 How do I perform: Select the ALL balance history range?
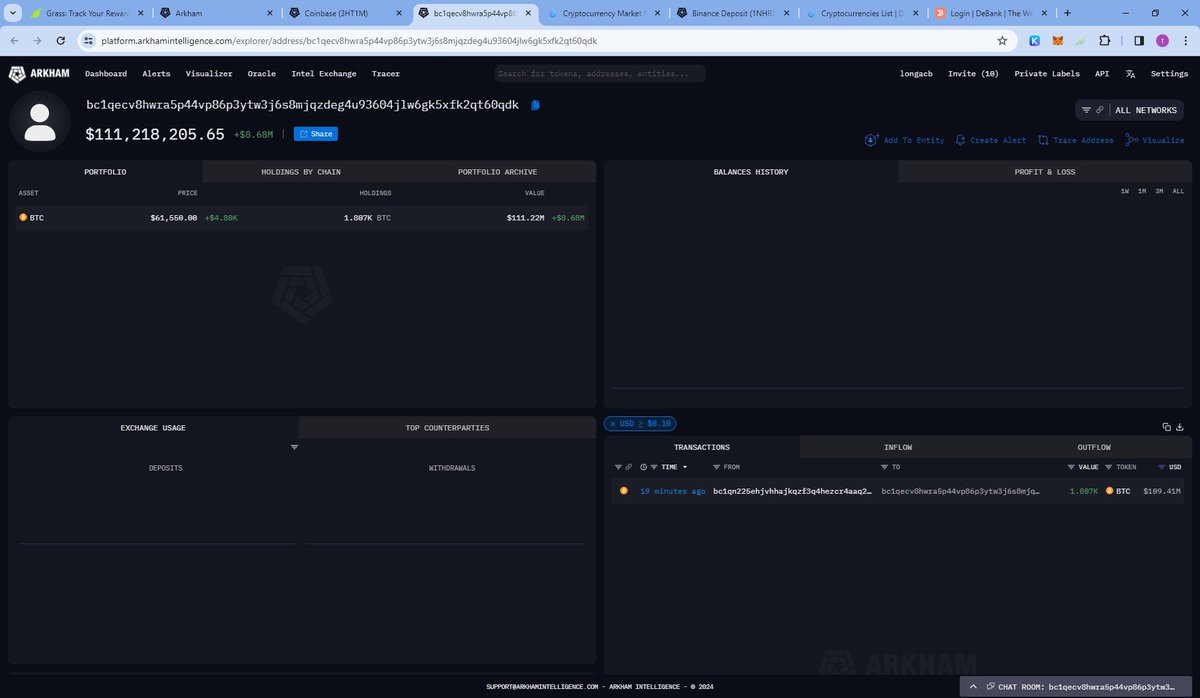click(x=1178, y=191)
